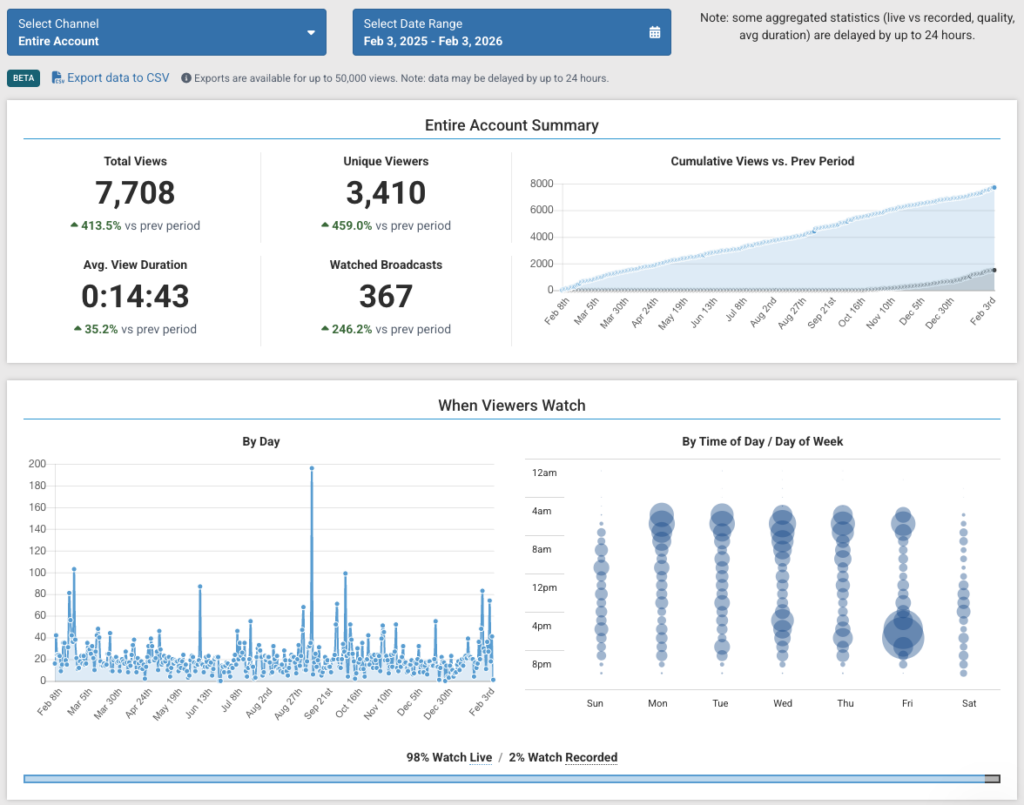Click the Export data to CSV link
The width and height of the screenshot is (1024, 805).
coord(118,78)
